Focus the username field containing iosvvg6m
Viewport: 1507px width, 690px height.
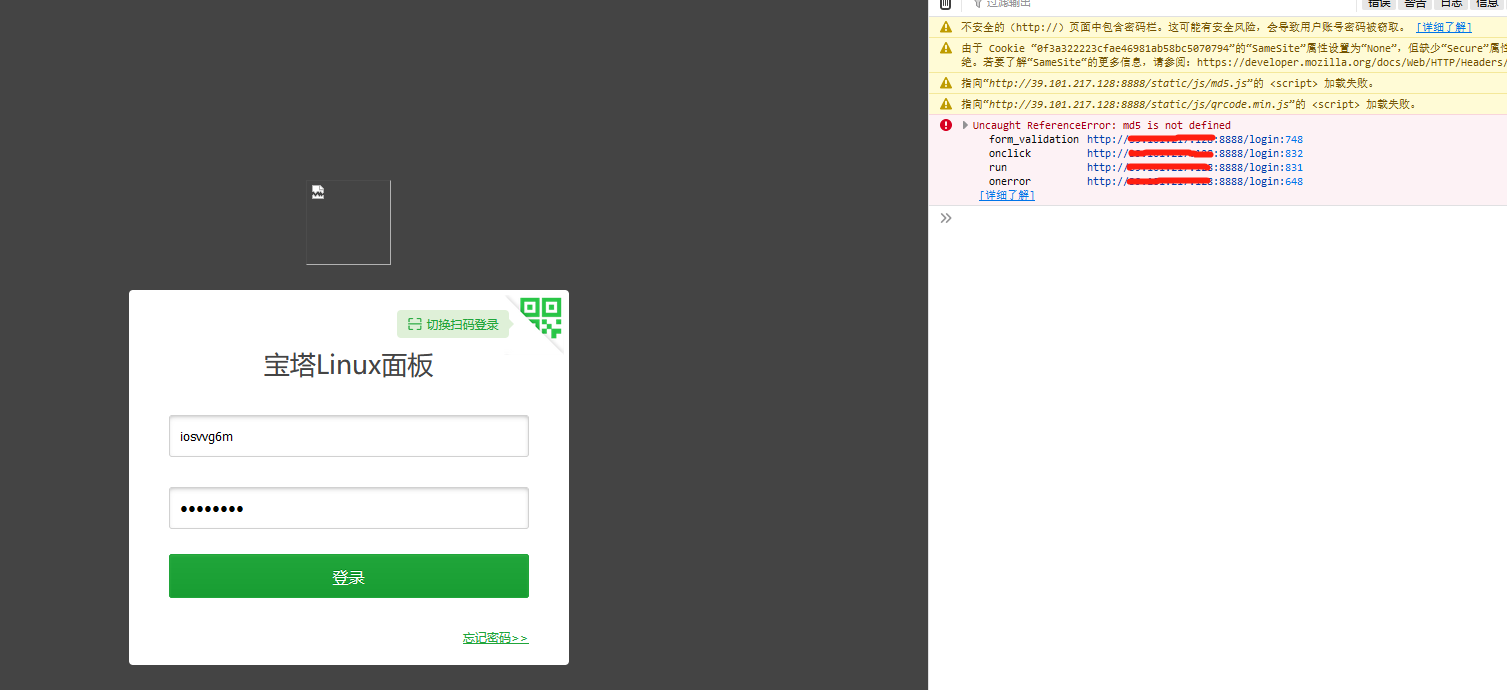(x=349, y=436)
